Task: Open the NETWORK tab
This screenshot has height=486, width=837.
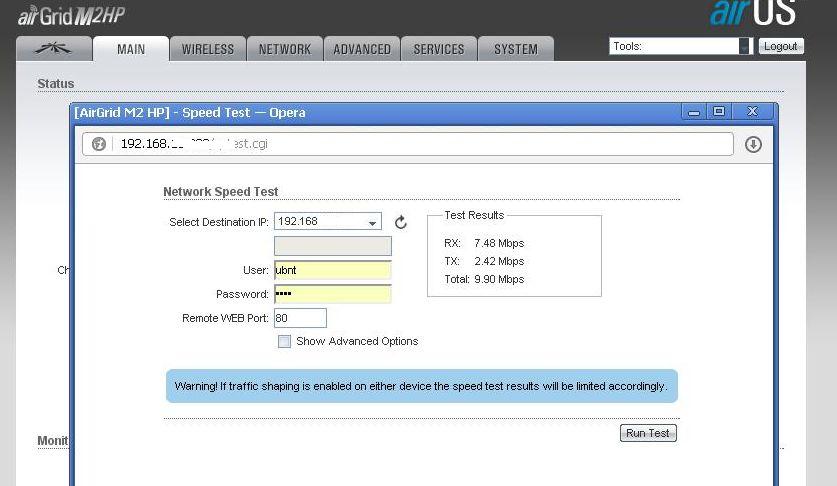Action: tap(285, 49)
